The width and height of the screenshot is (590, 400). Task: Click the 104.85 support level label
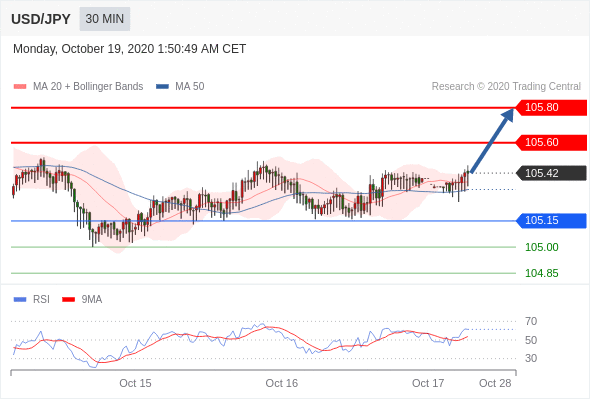click(542, 273)
